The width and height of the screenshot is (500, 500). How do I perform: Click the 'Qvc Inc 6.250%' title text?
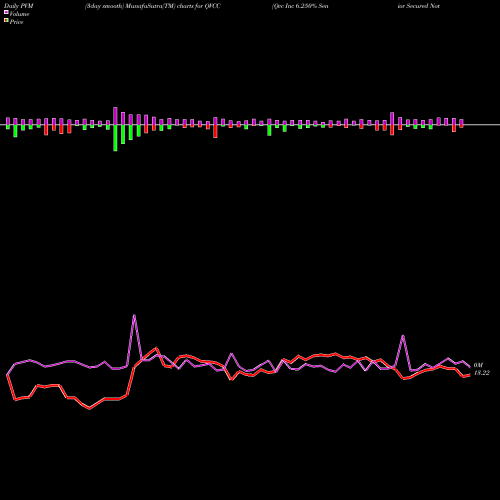295,6
